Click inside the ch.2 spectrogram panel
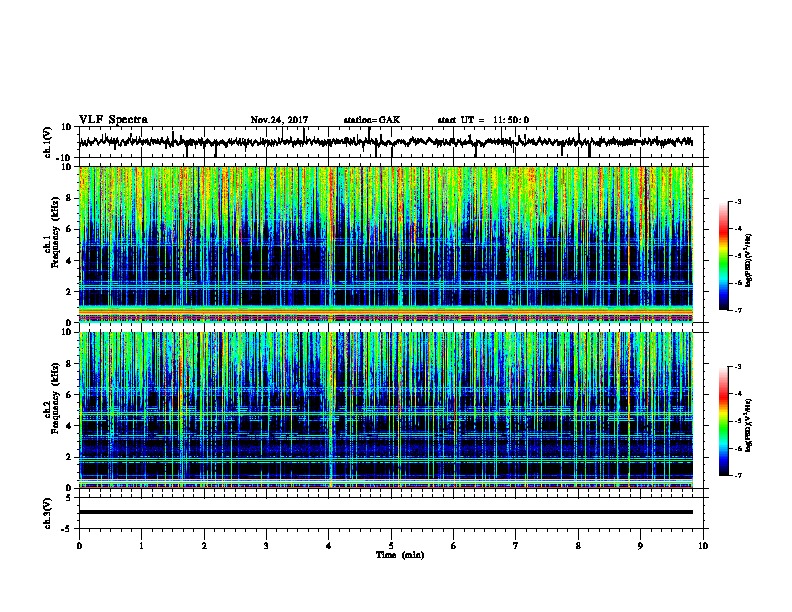This screenshot has height=612, width=792. point(386,410)
